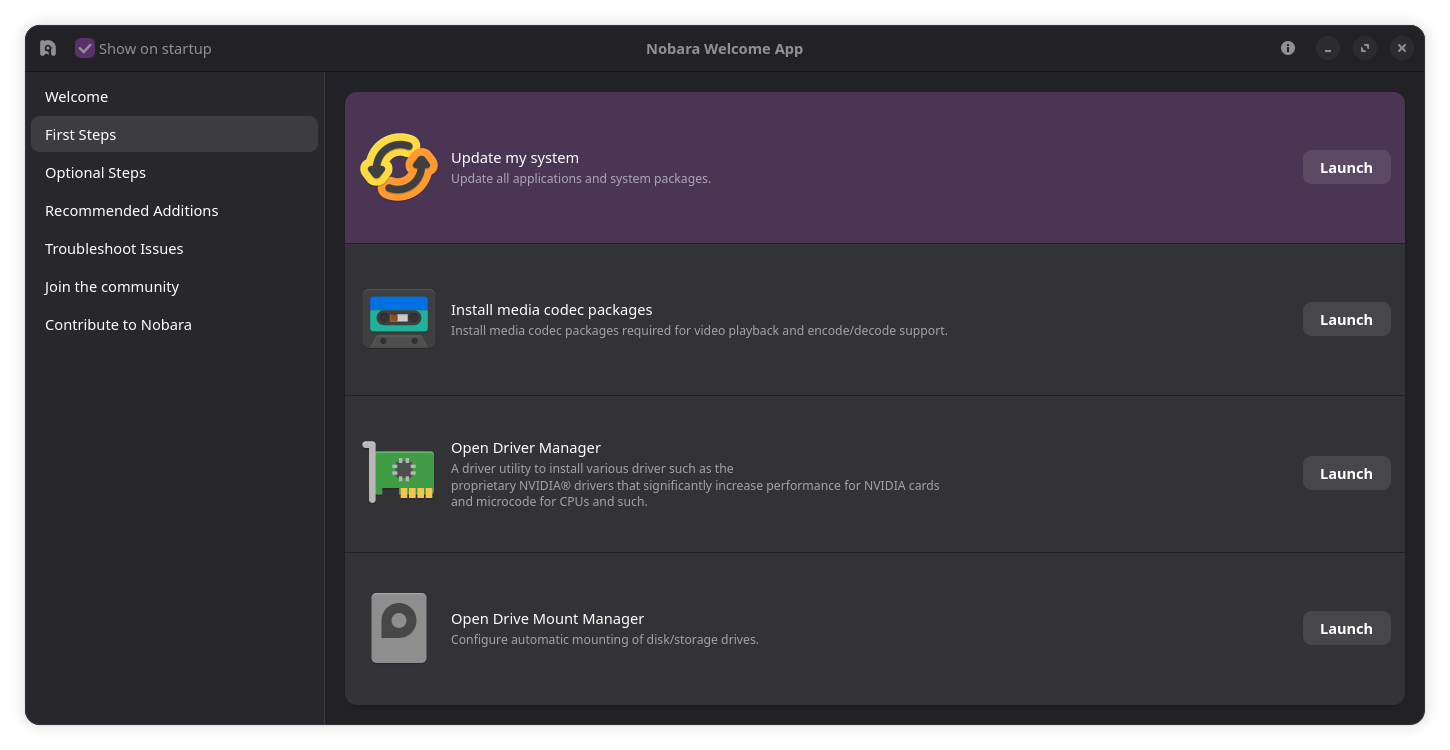The image size is (1450, 750).
Task: Click the yellow update arrows icon
Action: [399, 167]
